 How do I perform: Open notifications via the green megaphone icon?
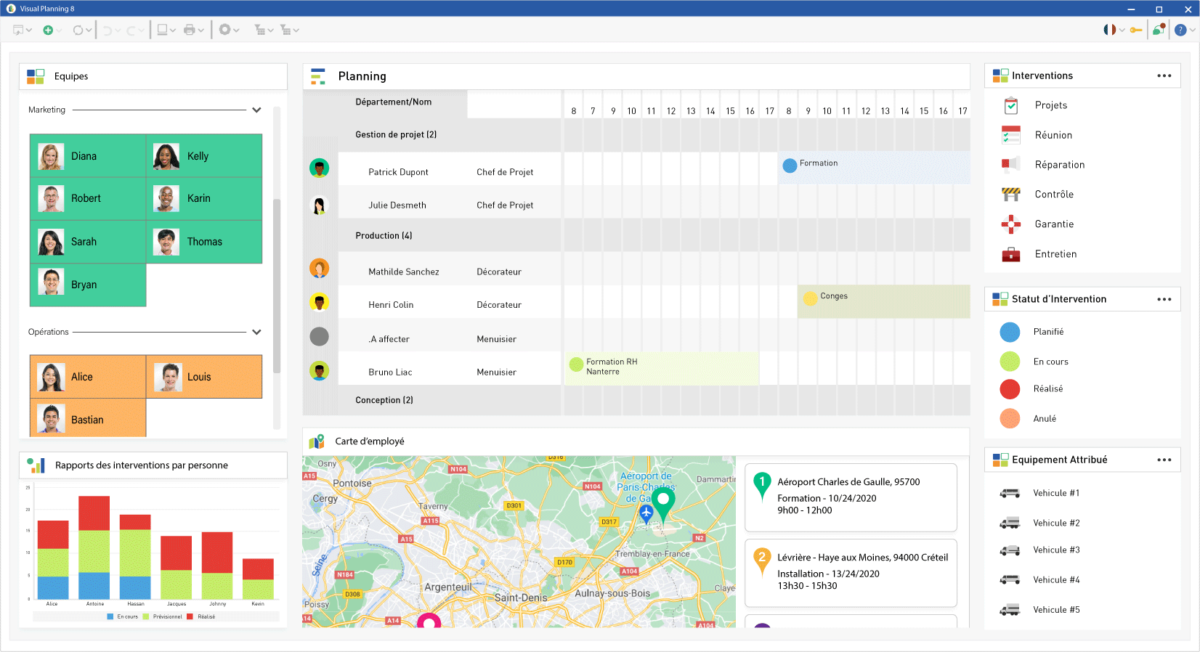click(x=1158, y=30)
